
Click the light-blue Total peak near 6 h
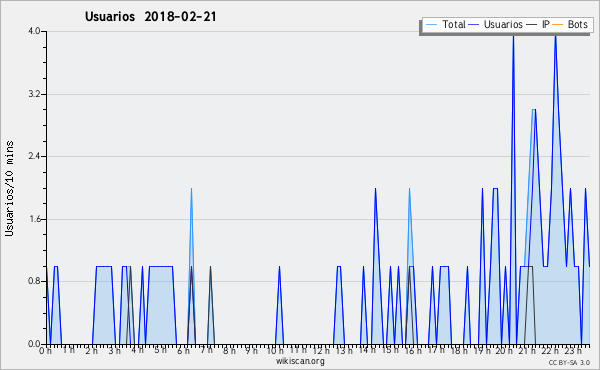click(191, 190)
